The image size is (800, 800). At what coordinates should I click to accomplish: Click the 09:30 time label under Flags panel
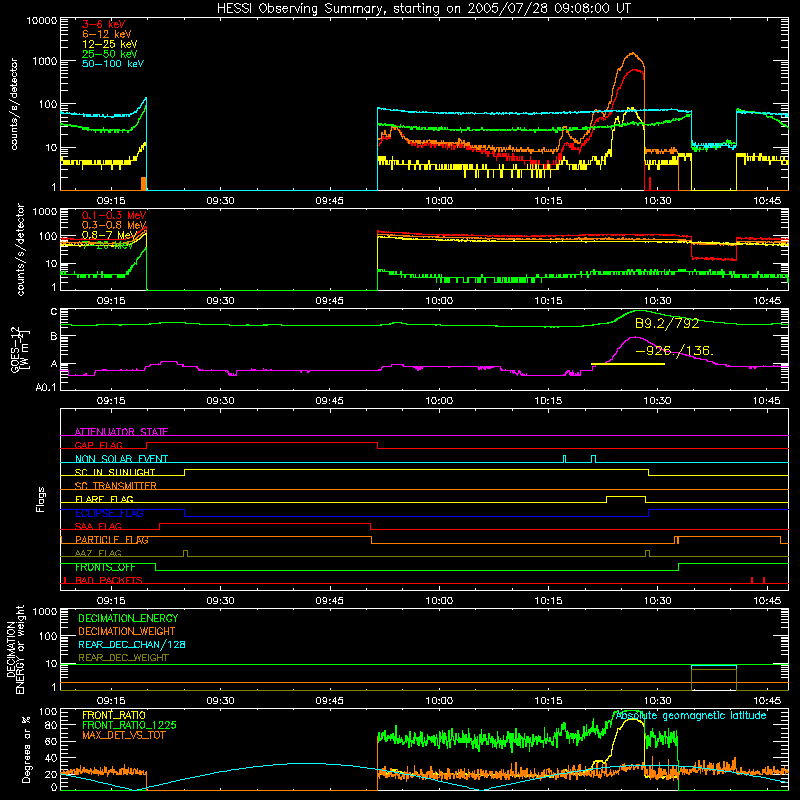[x=220, y=601]
